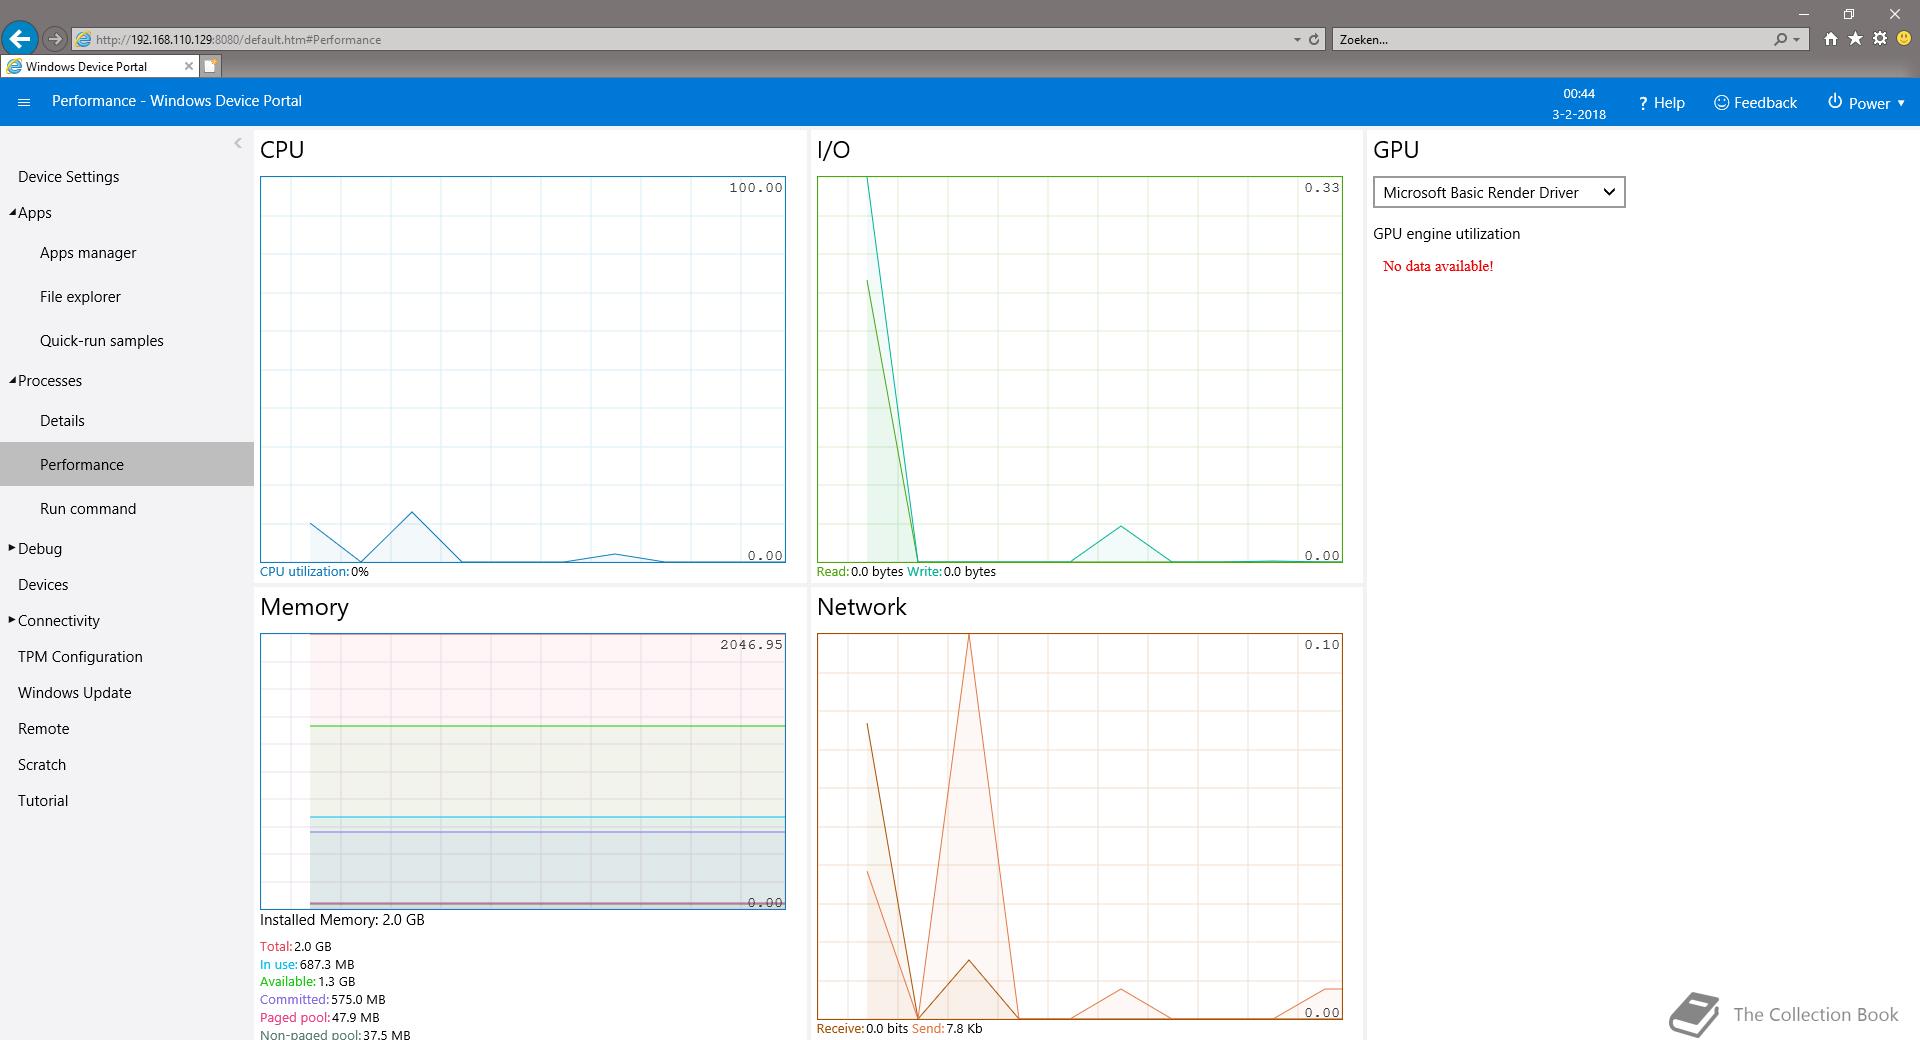Restore down the browser window
The width and height of the screenshot is (1920, 1040).
tap(1849, 14)
